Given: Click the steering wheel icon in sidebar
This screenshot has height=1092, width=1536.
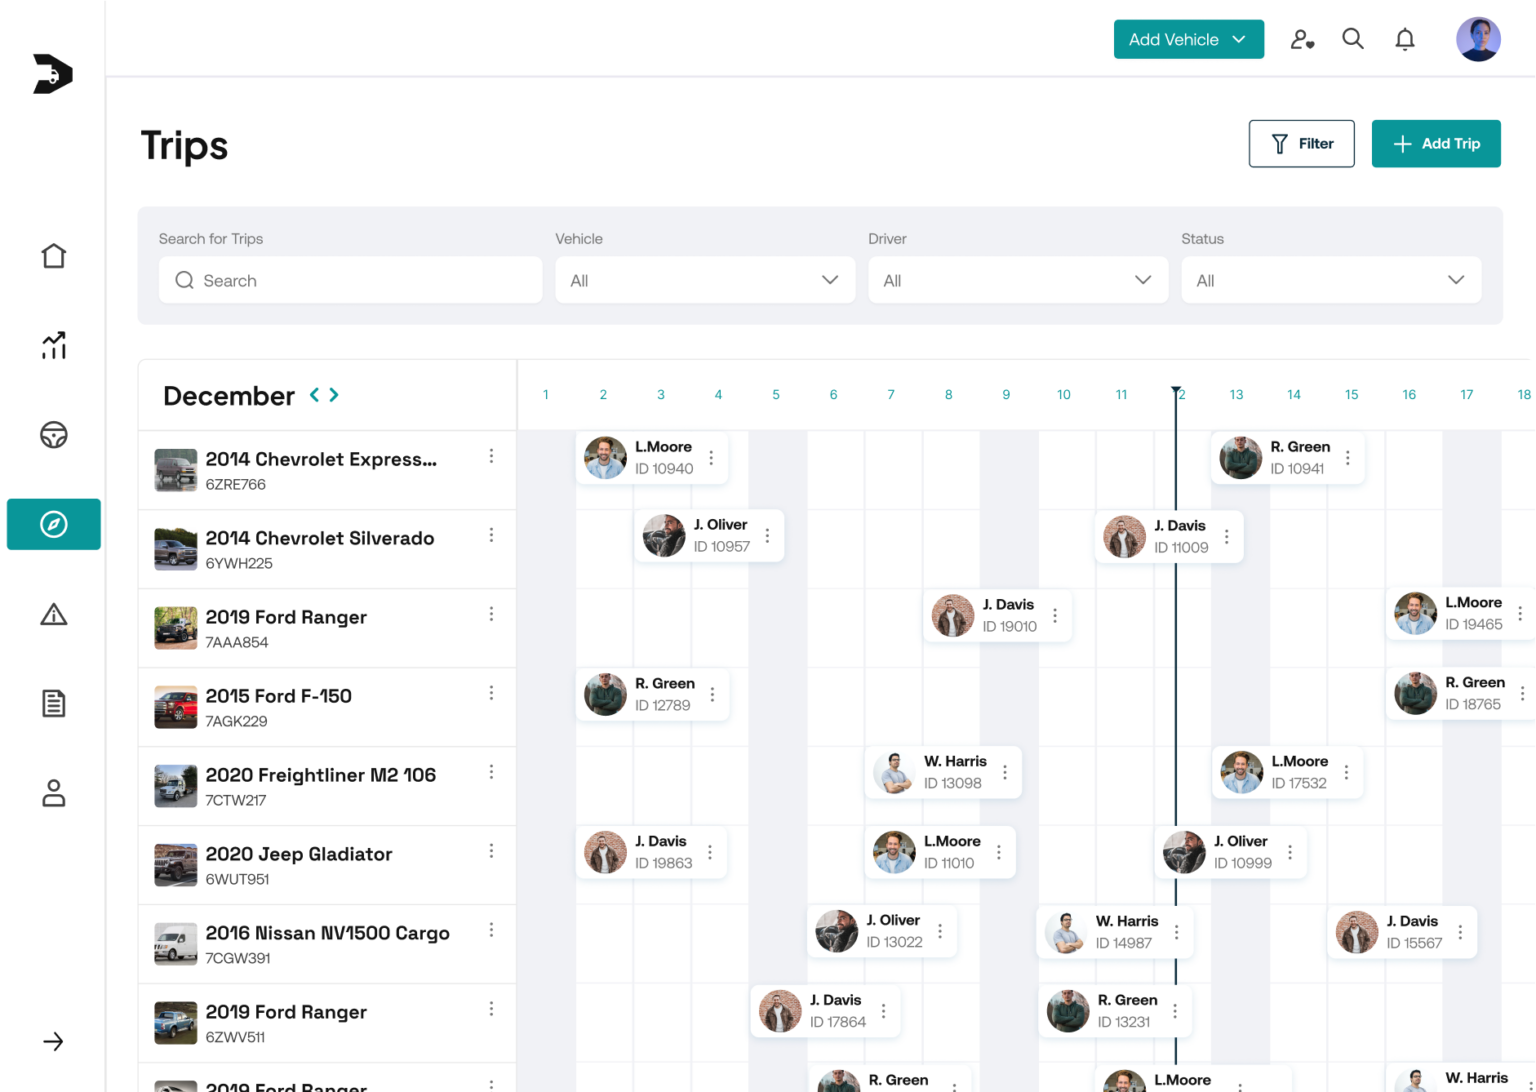Looking at the screenshot, I should click(x=54, y=435).
